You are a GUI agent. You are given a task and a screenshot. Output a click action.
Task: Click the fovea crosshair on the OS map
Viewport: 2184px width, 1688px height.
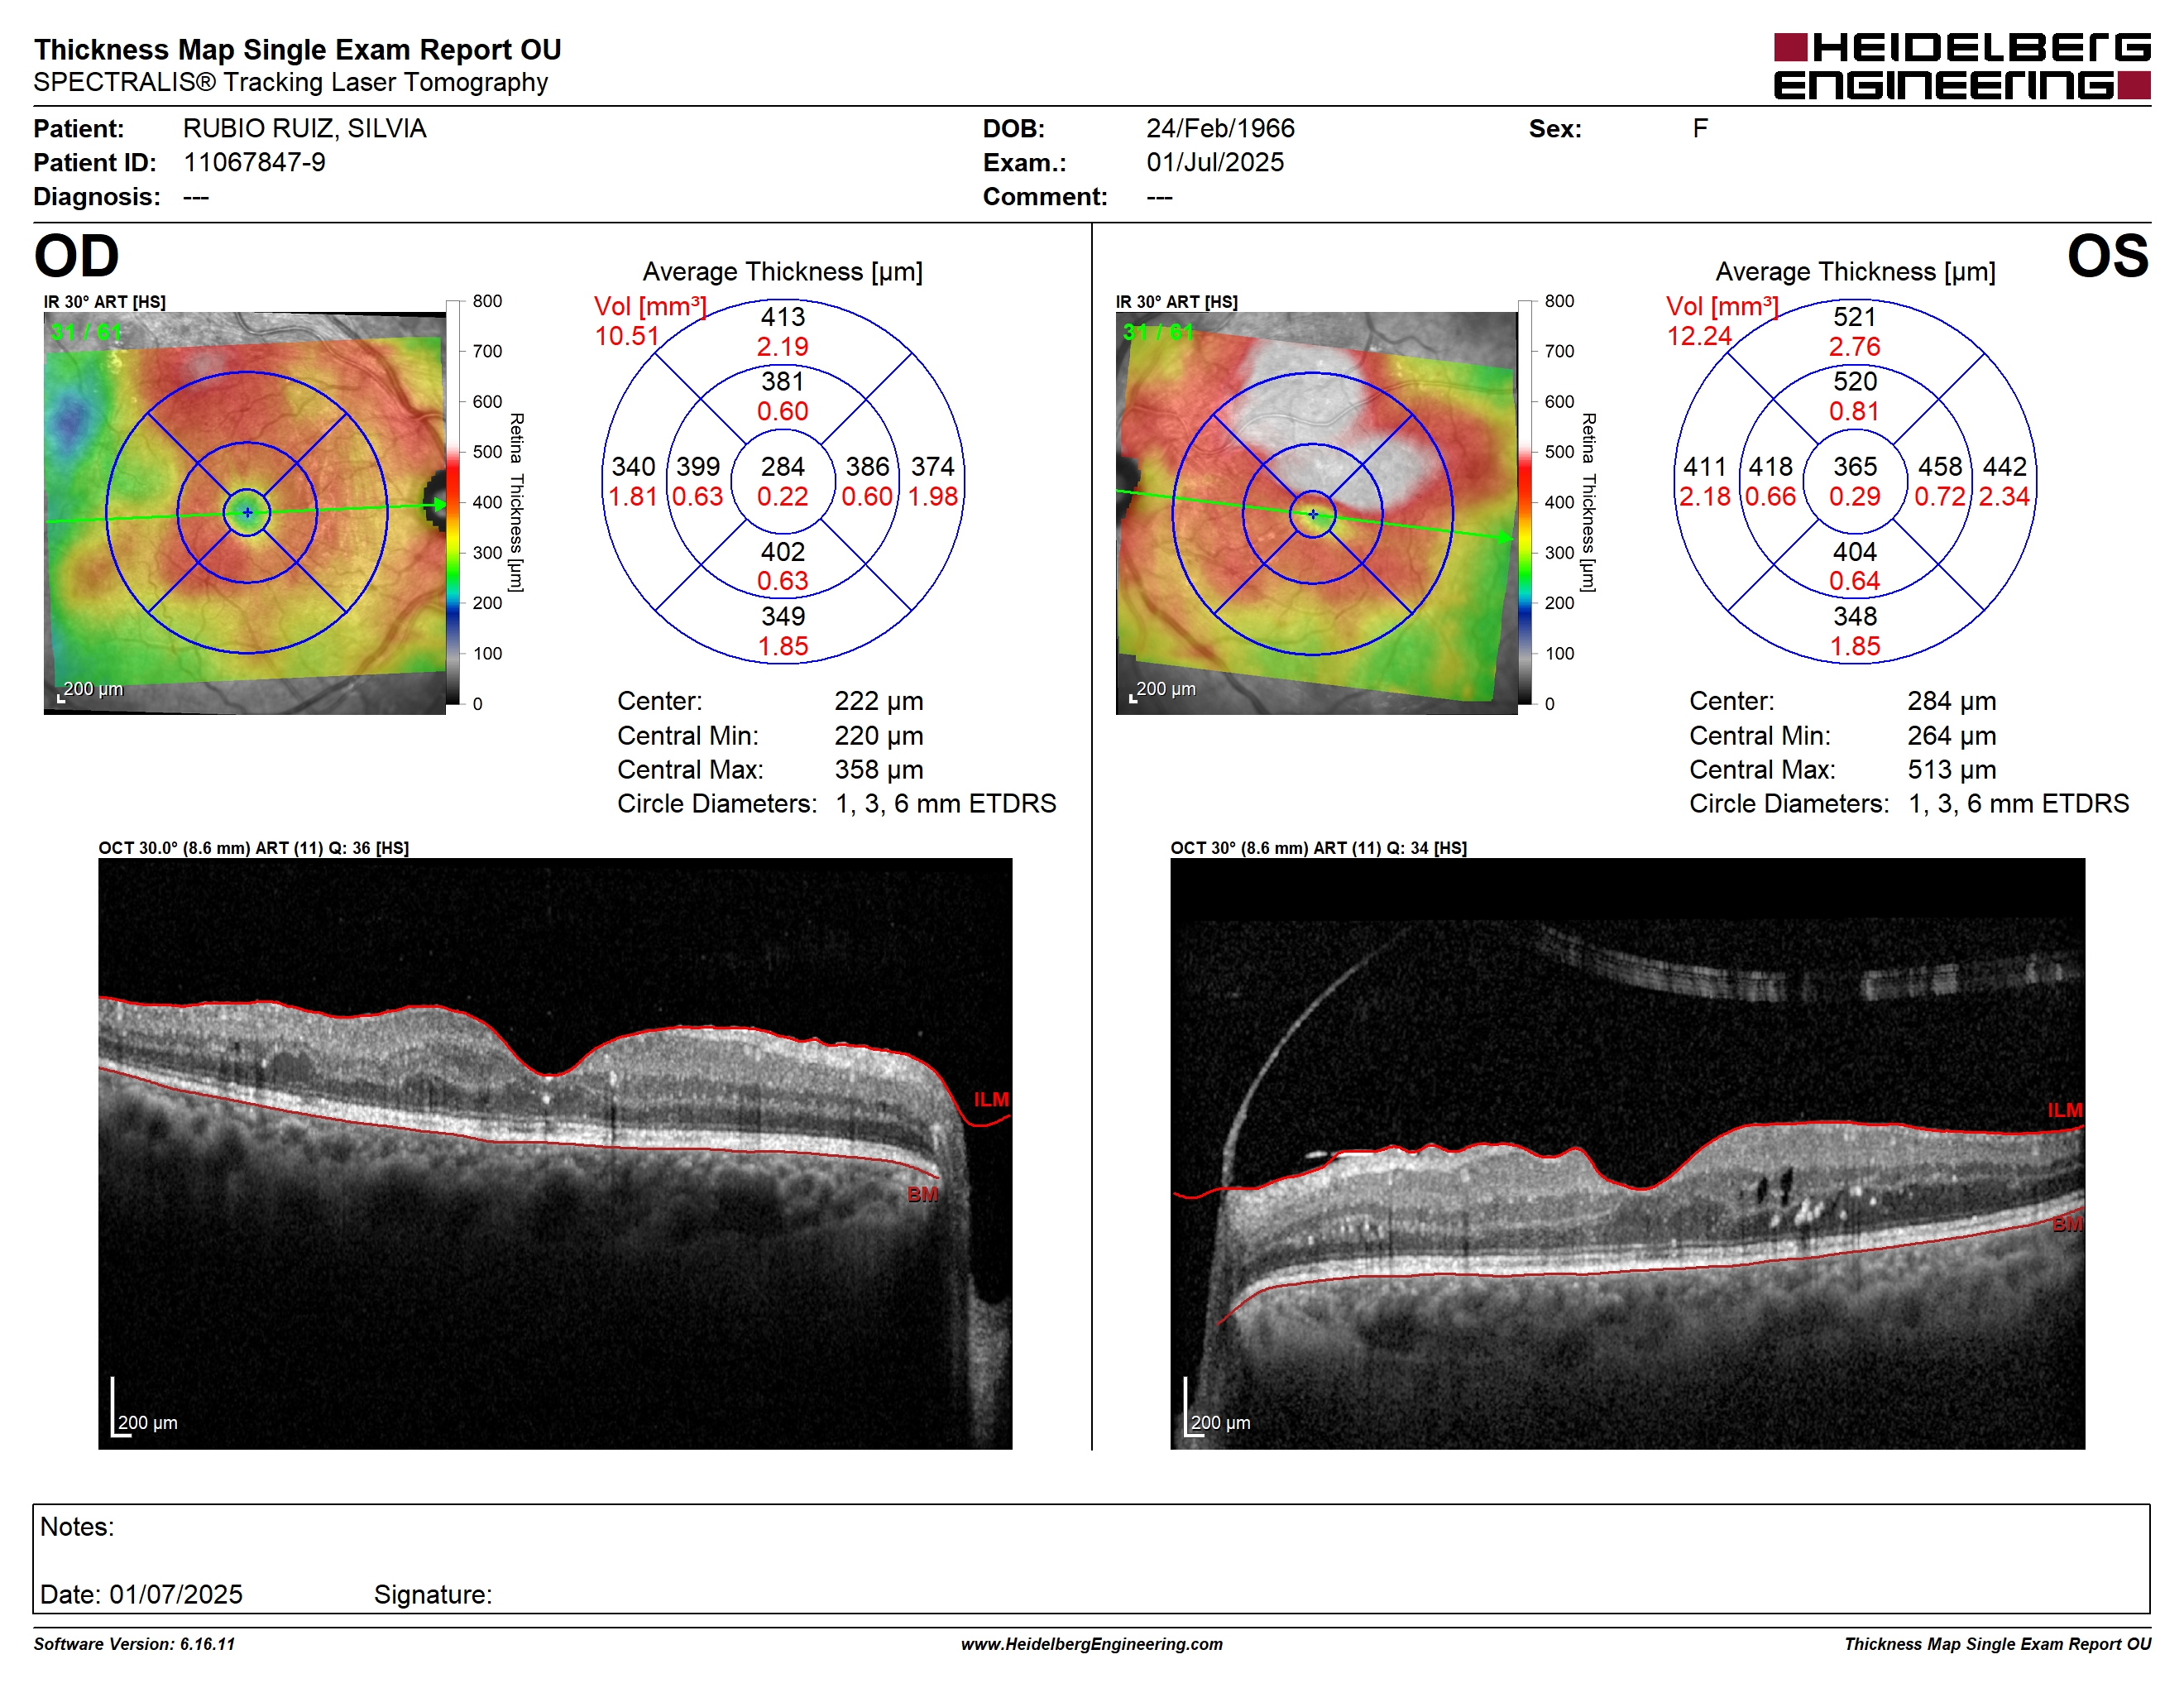1313,514
